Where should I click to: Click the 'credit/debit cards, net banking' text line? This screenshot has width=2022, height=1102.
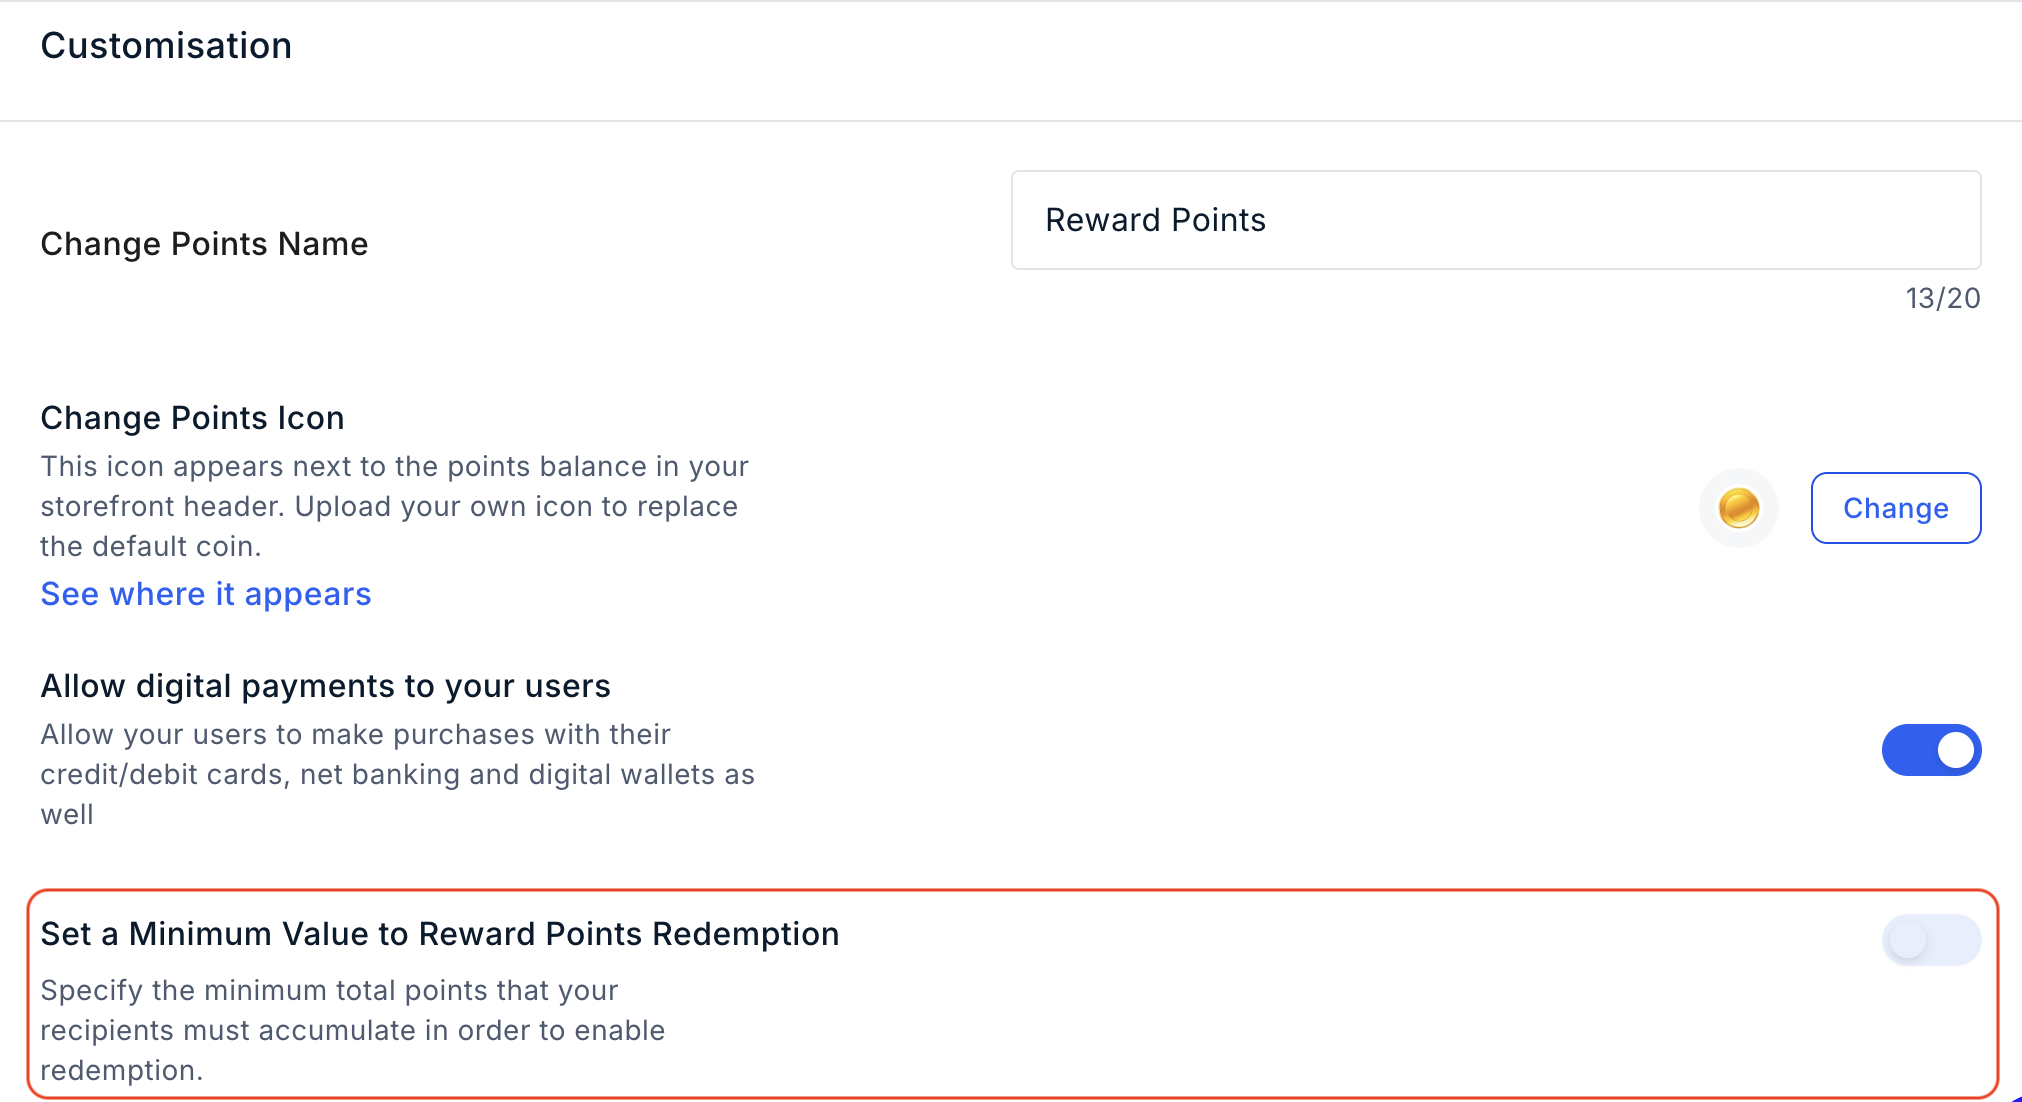[x=398, y=775]
